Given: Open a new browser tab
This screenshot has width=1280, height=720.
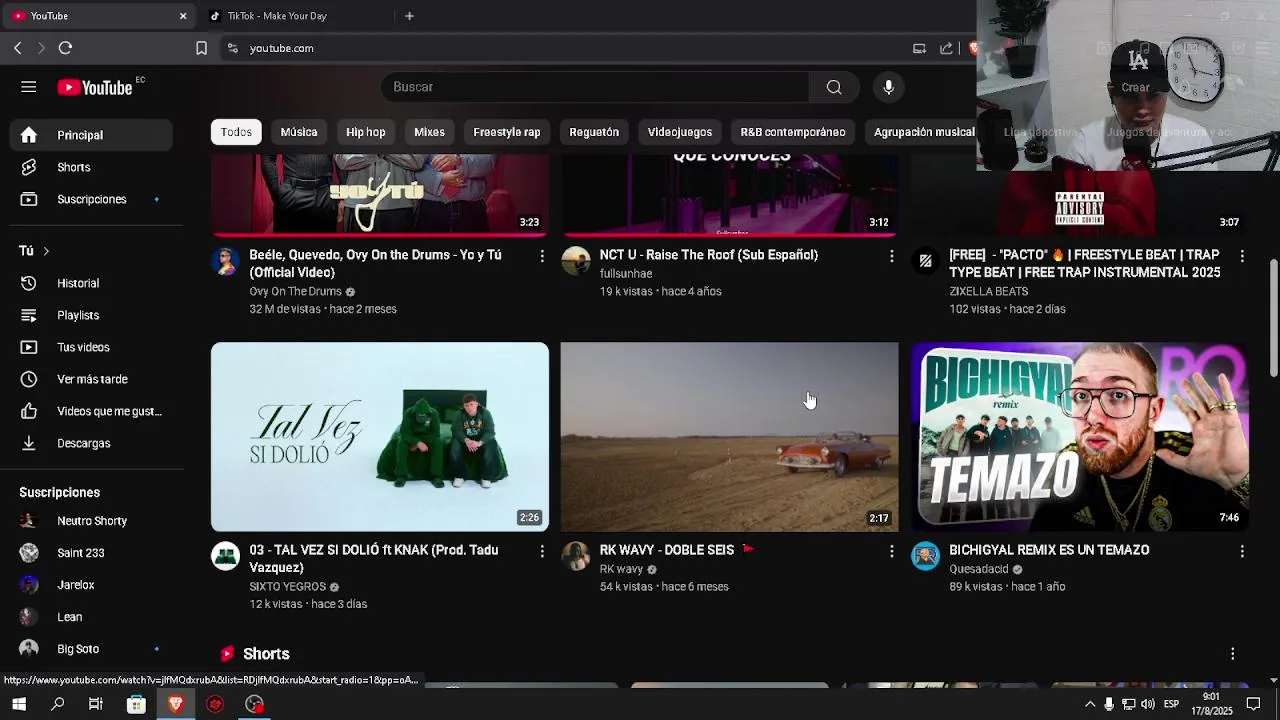Looking at the screenshot, I should tap(409, 16).
